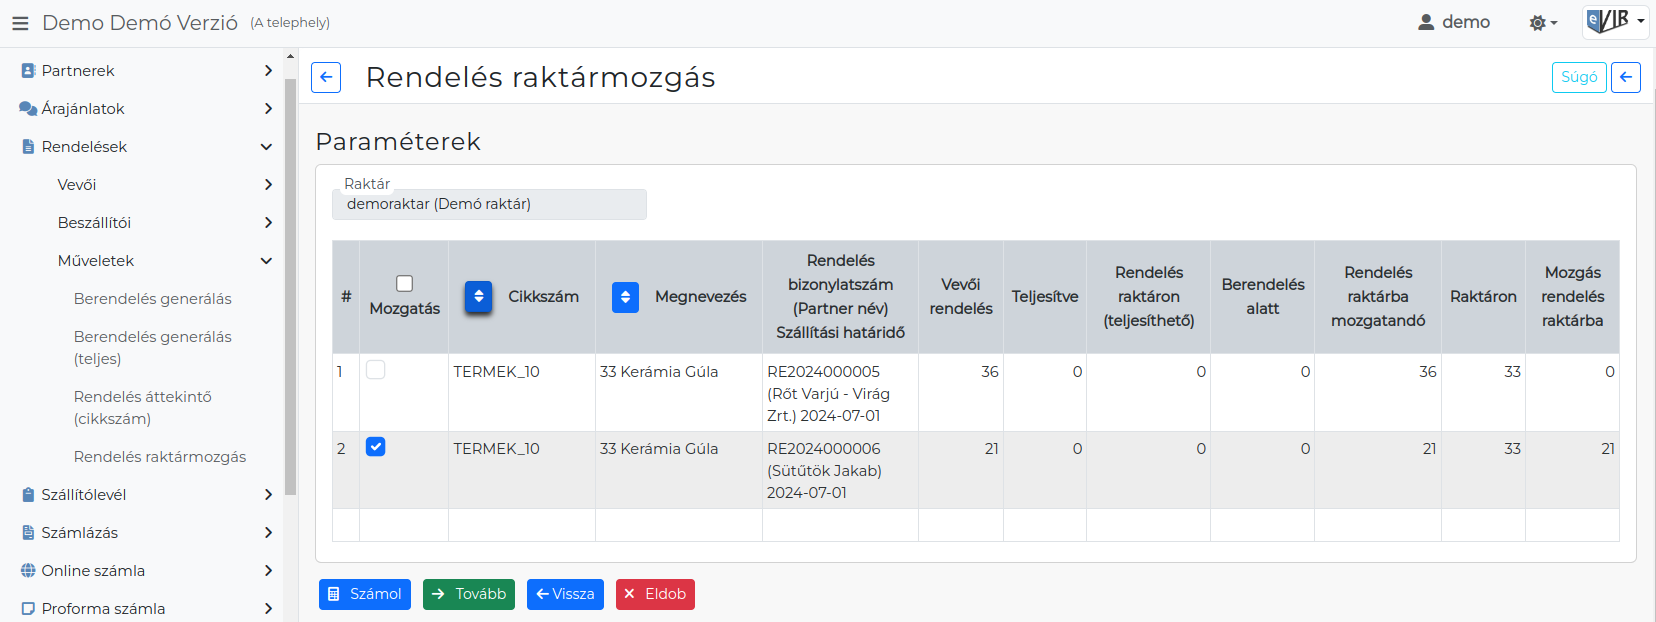This screenshot has width=1656, height=622.
Task: Click the demo user profile icon
Action: pyautogui.click(x=1426, y=22)
